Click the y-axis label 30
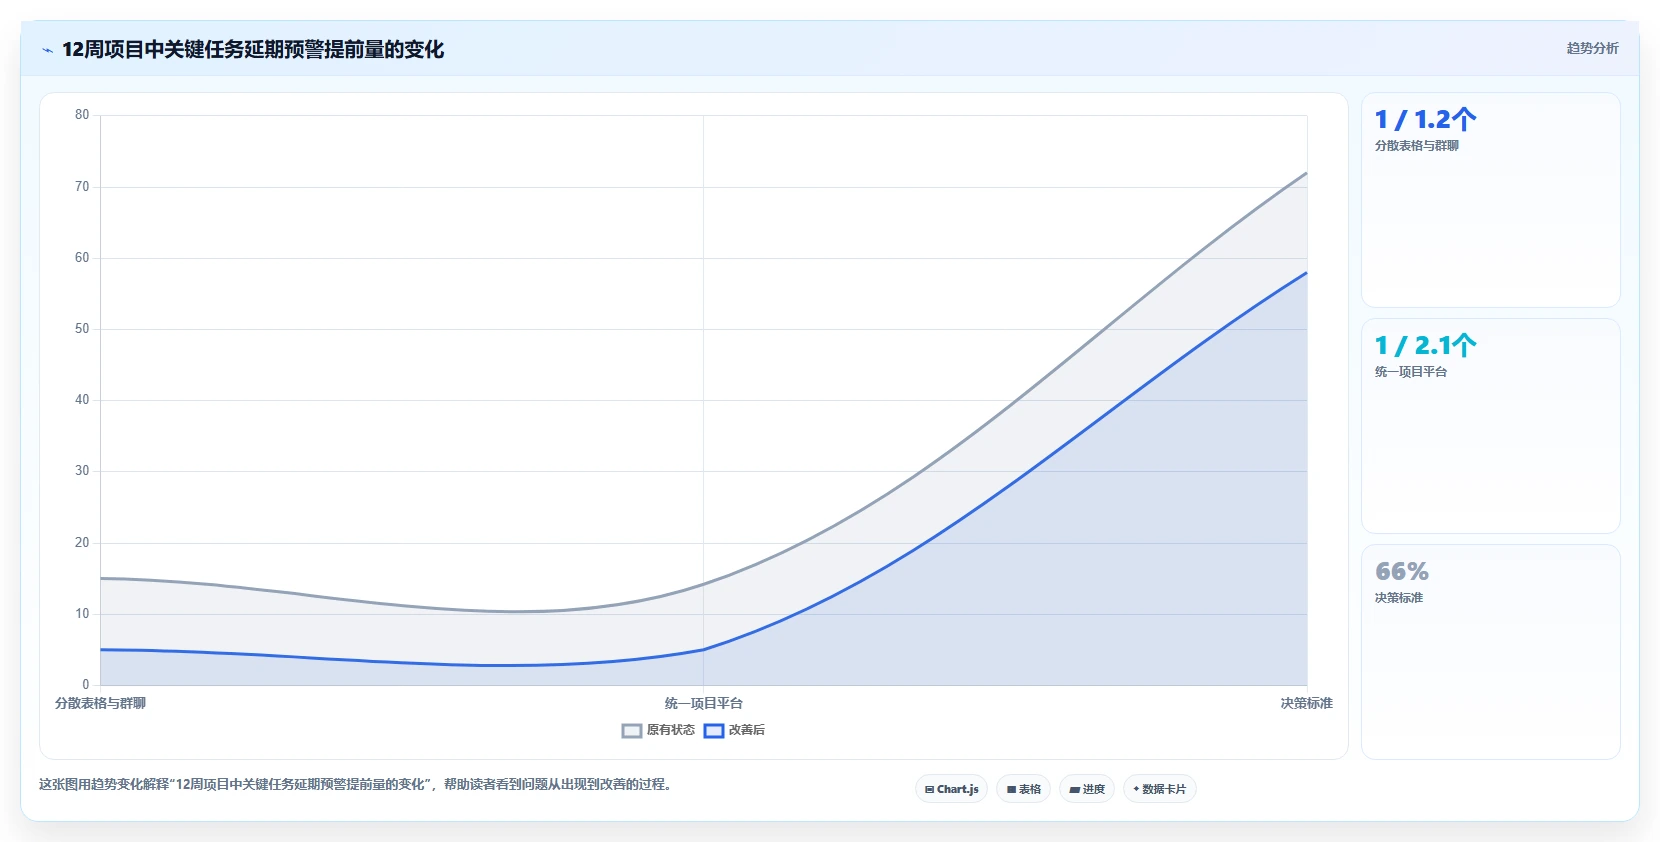Viewport: 1660px width, 842px height. click(x=82, y=471)
